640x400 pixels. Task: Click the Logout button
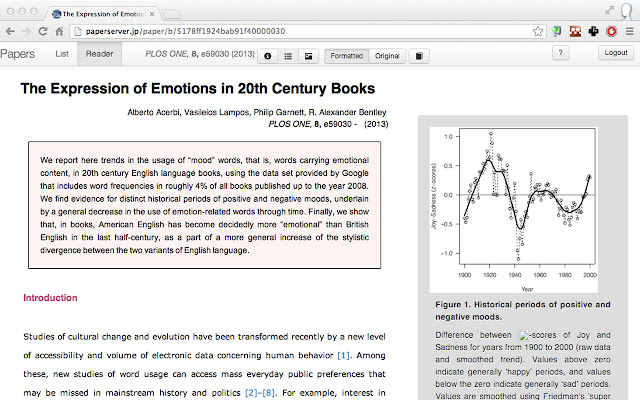click(x=616, y=53)
